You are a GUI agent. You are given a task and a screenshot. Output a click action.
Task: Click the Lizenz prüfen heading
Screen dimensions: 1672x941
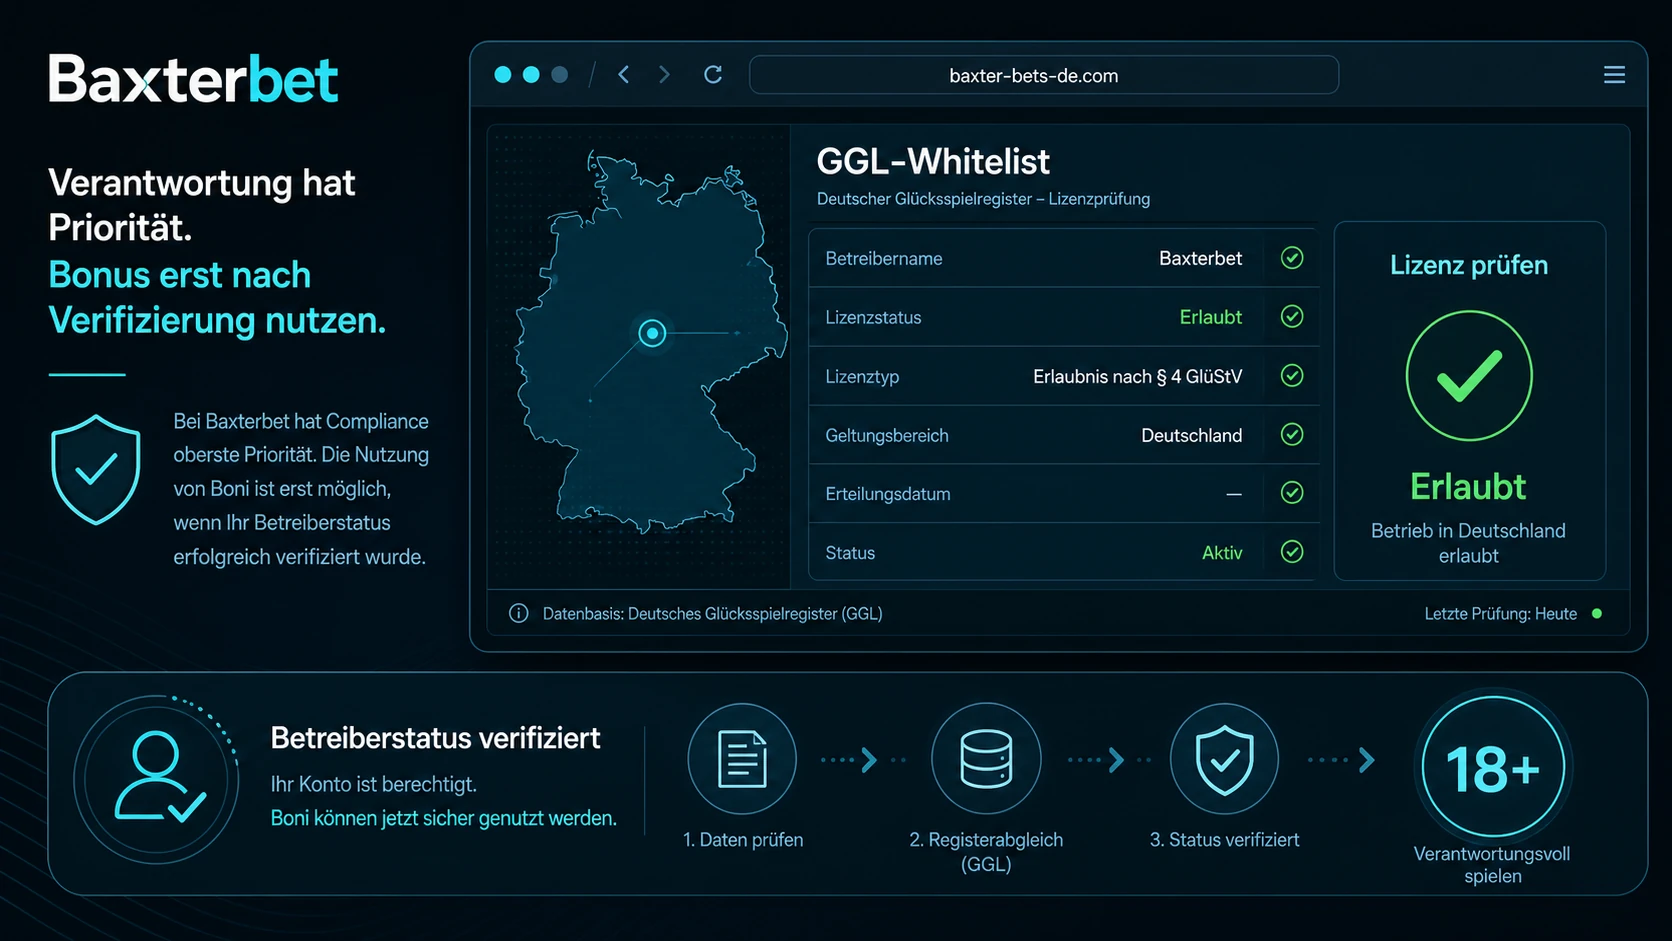point(1469,265)
